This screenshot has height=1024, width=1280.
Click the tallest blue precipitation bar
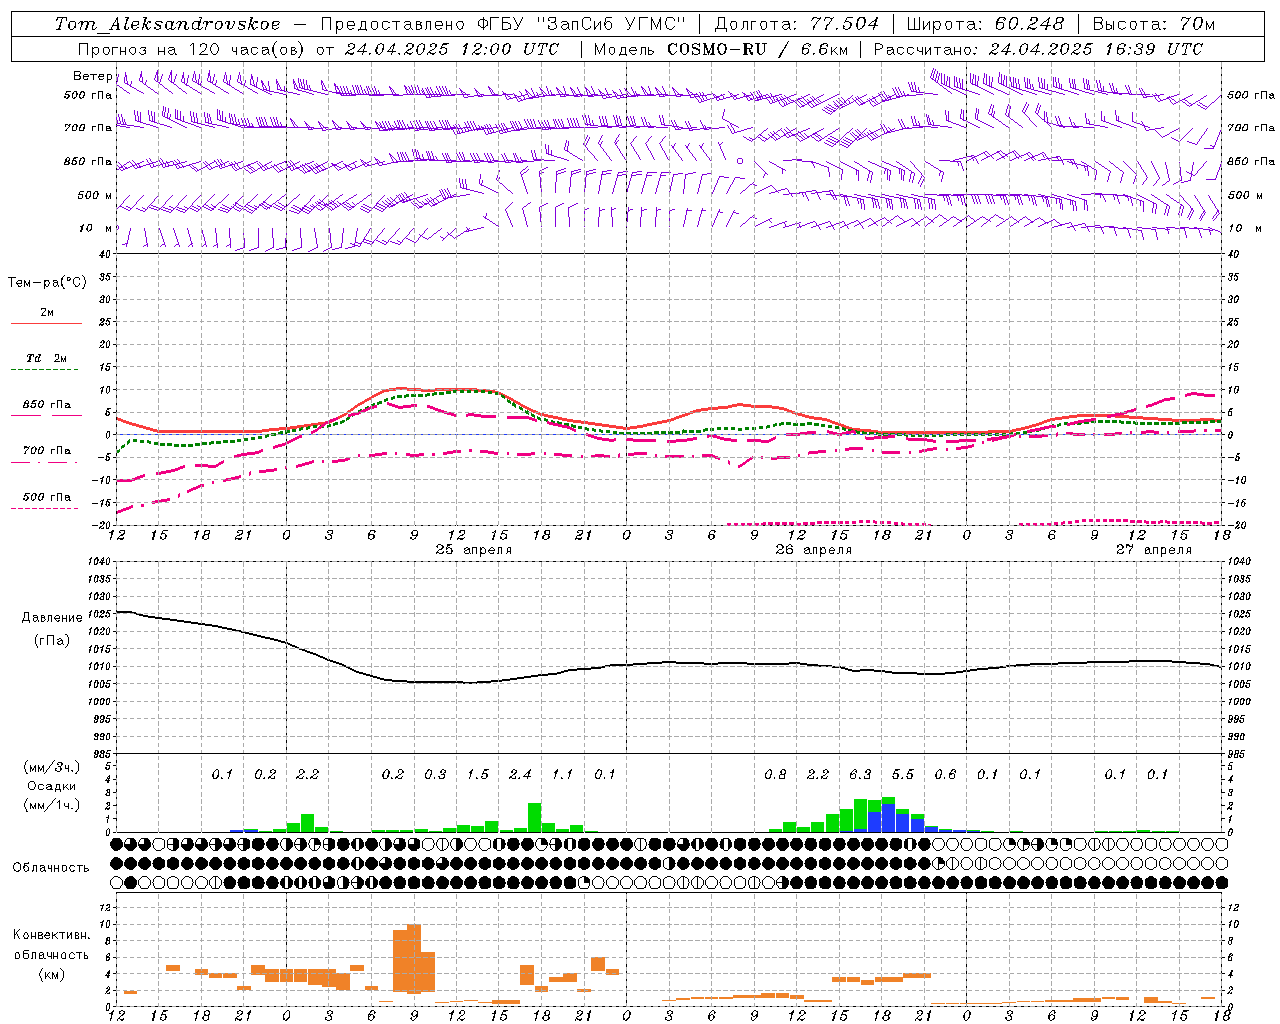pyautogui.click(x=888, y=817)
